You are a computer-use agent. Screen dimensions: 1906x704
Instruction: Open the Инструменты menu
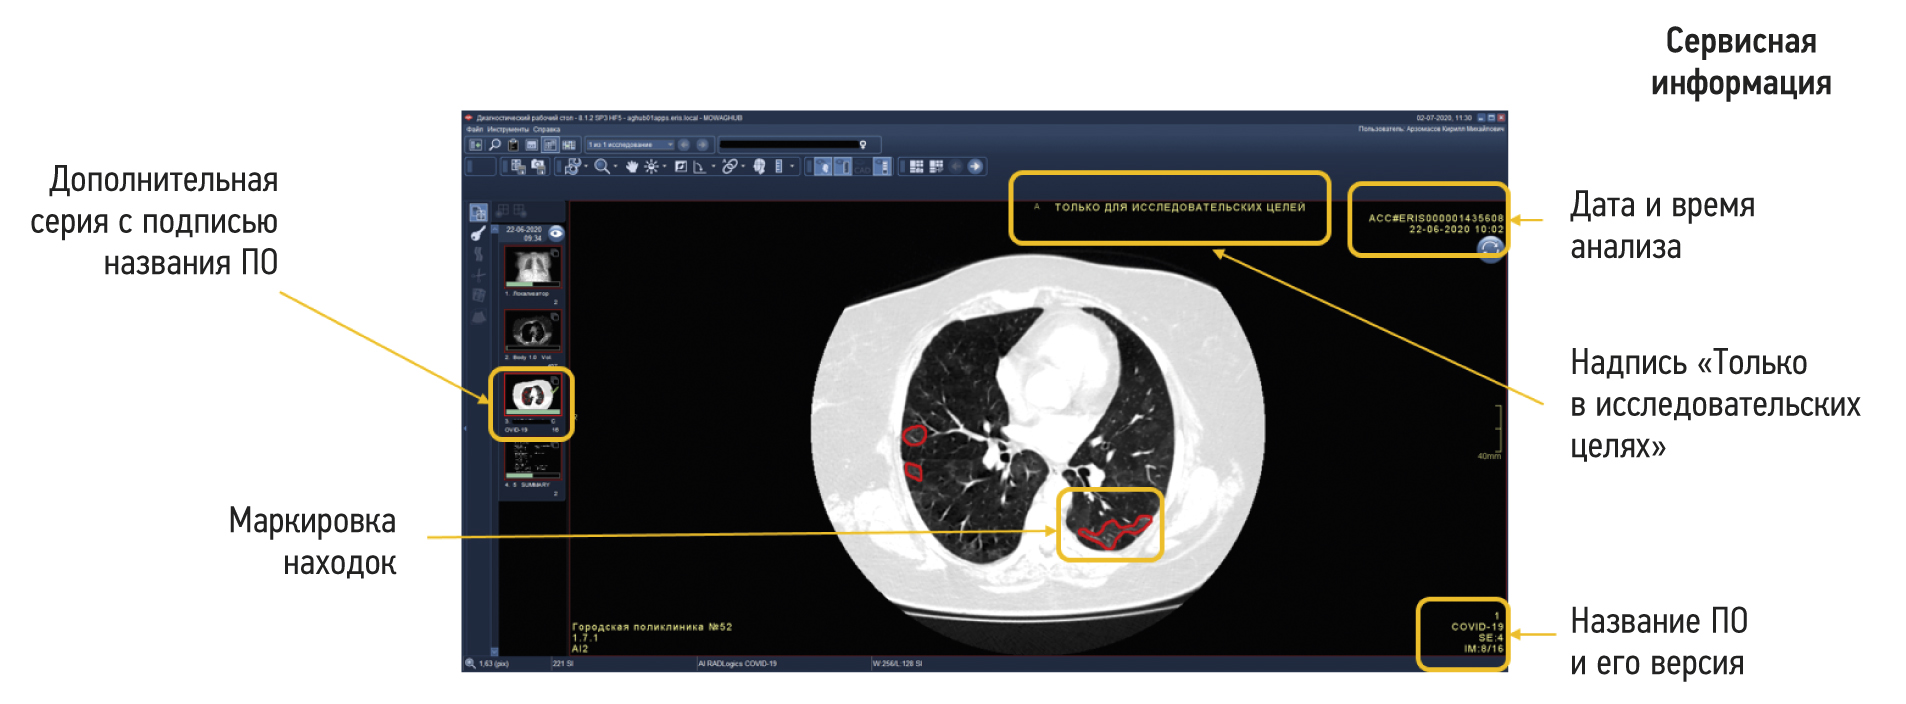(507, 130)
